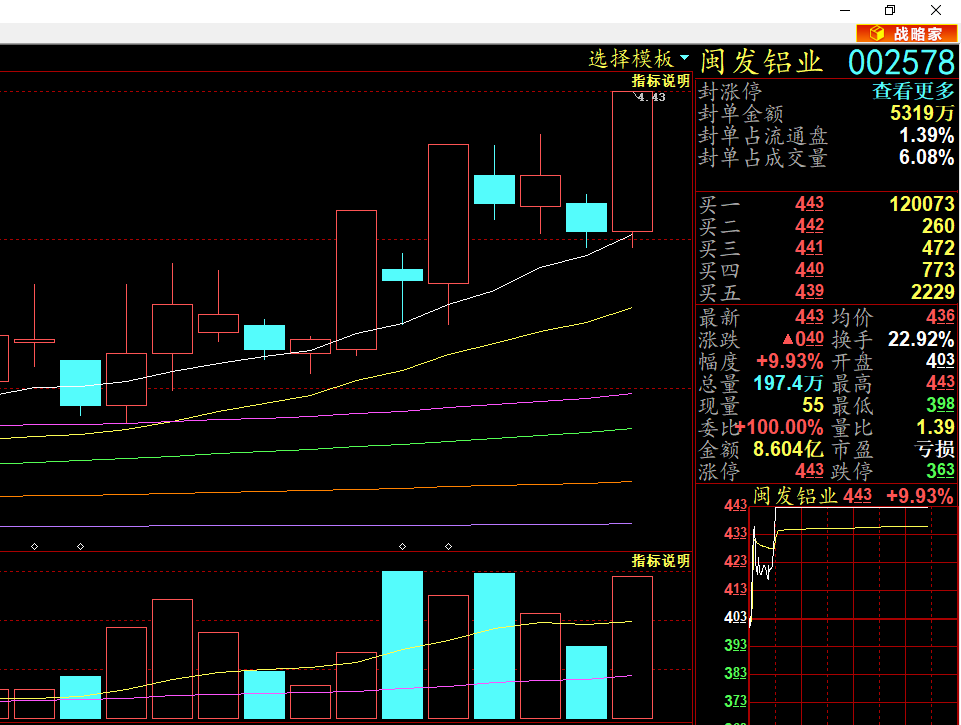Image resolution: width=961 pixels, height=725 pixels.
Task: Select the 买五 volume 2229
Action: point(933,292)
